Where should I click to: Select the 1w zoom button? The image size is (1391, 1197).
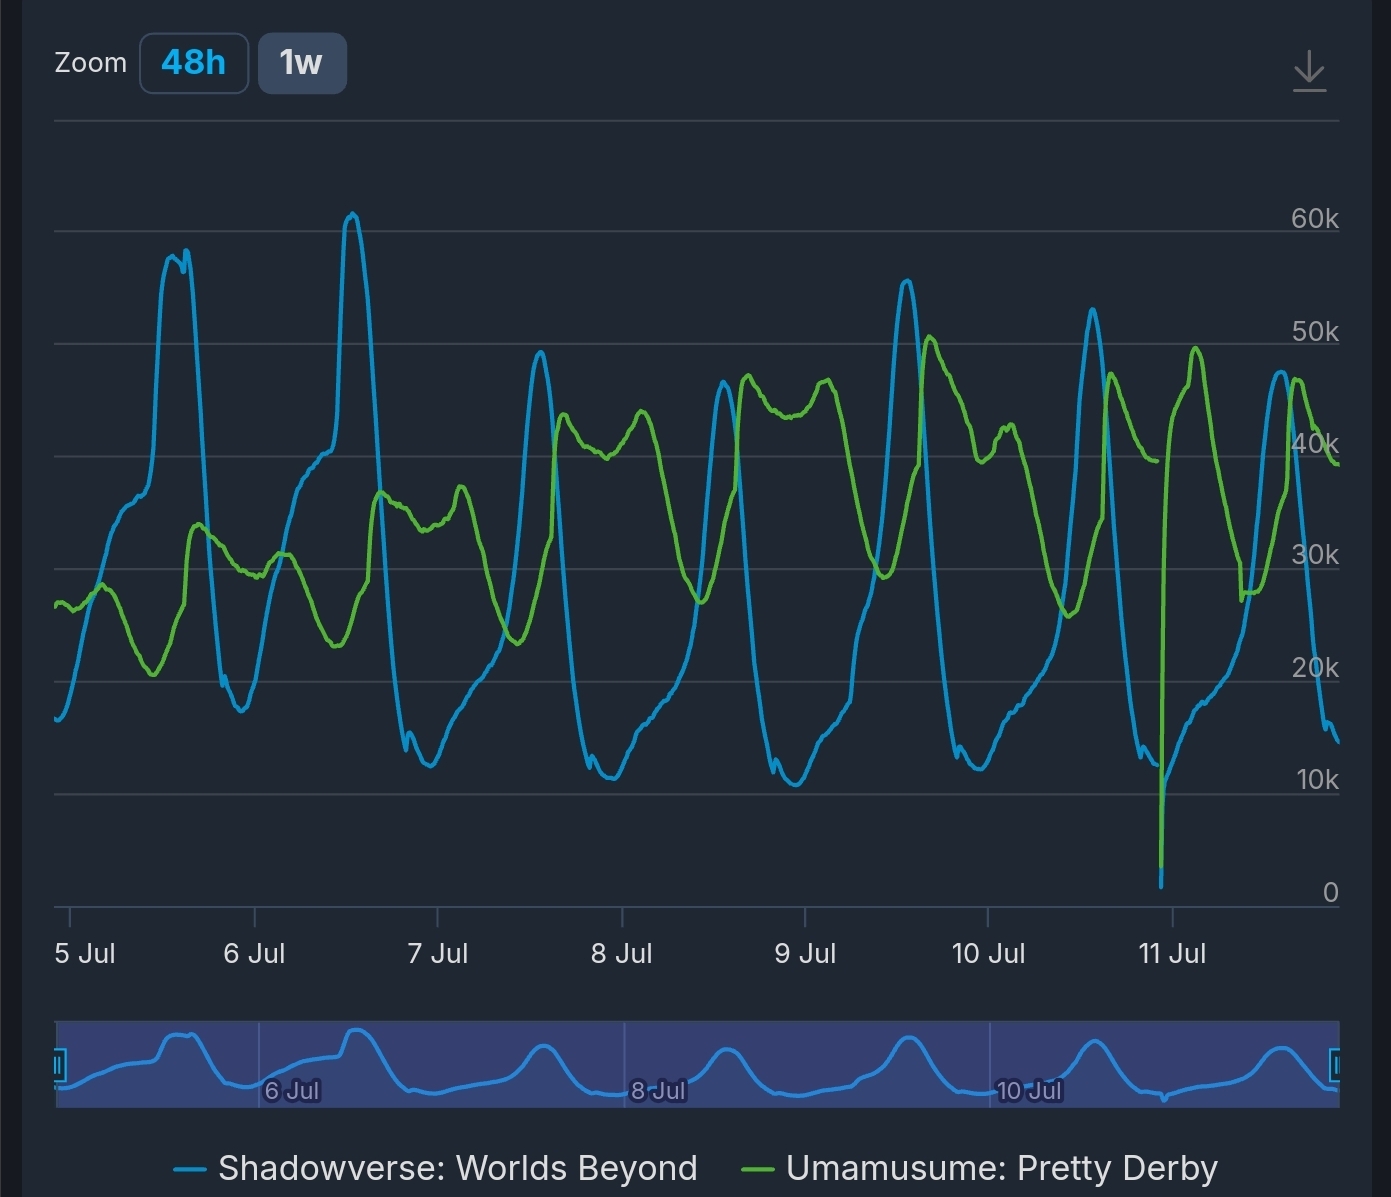tap(302, 63)
